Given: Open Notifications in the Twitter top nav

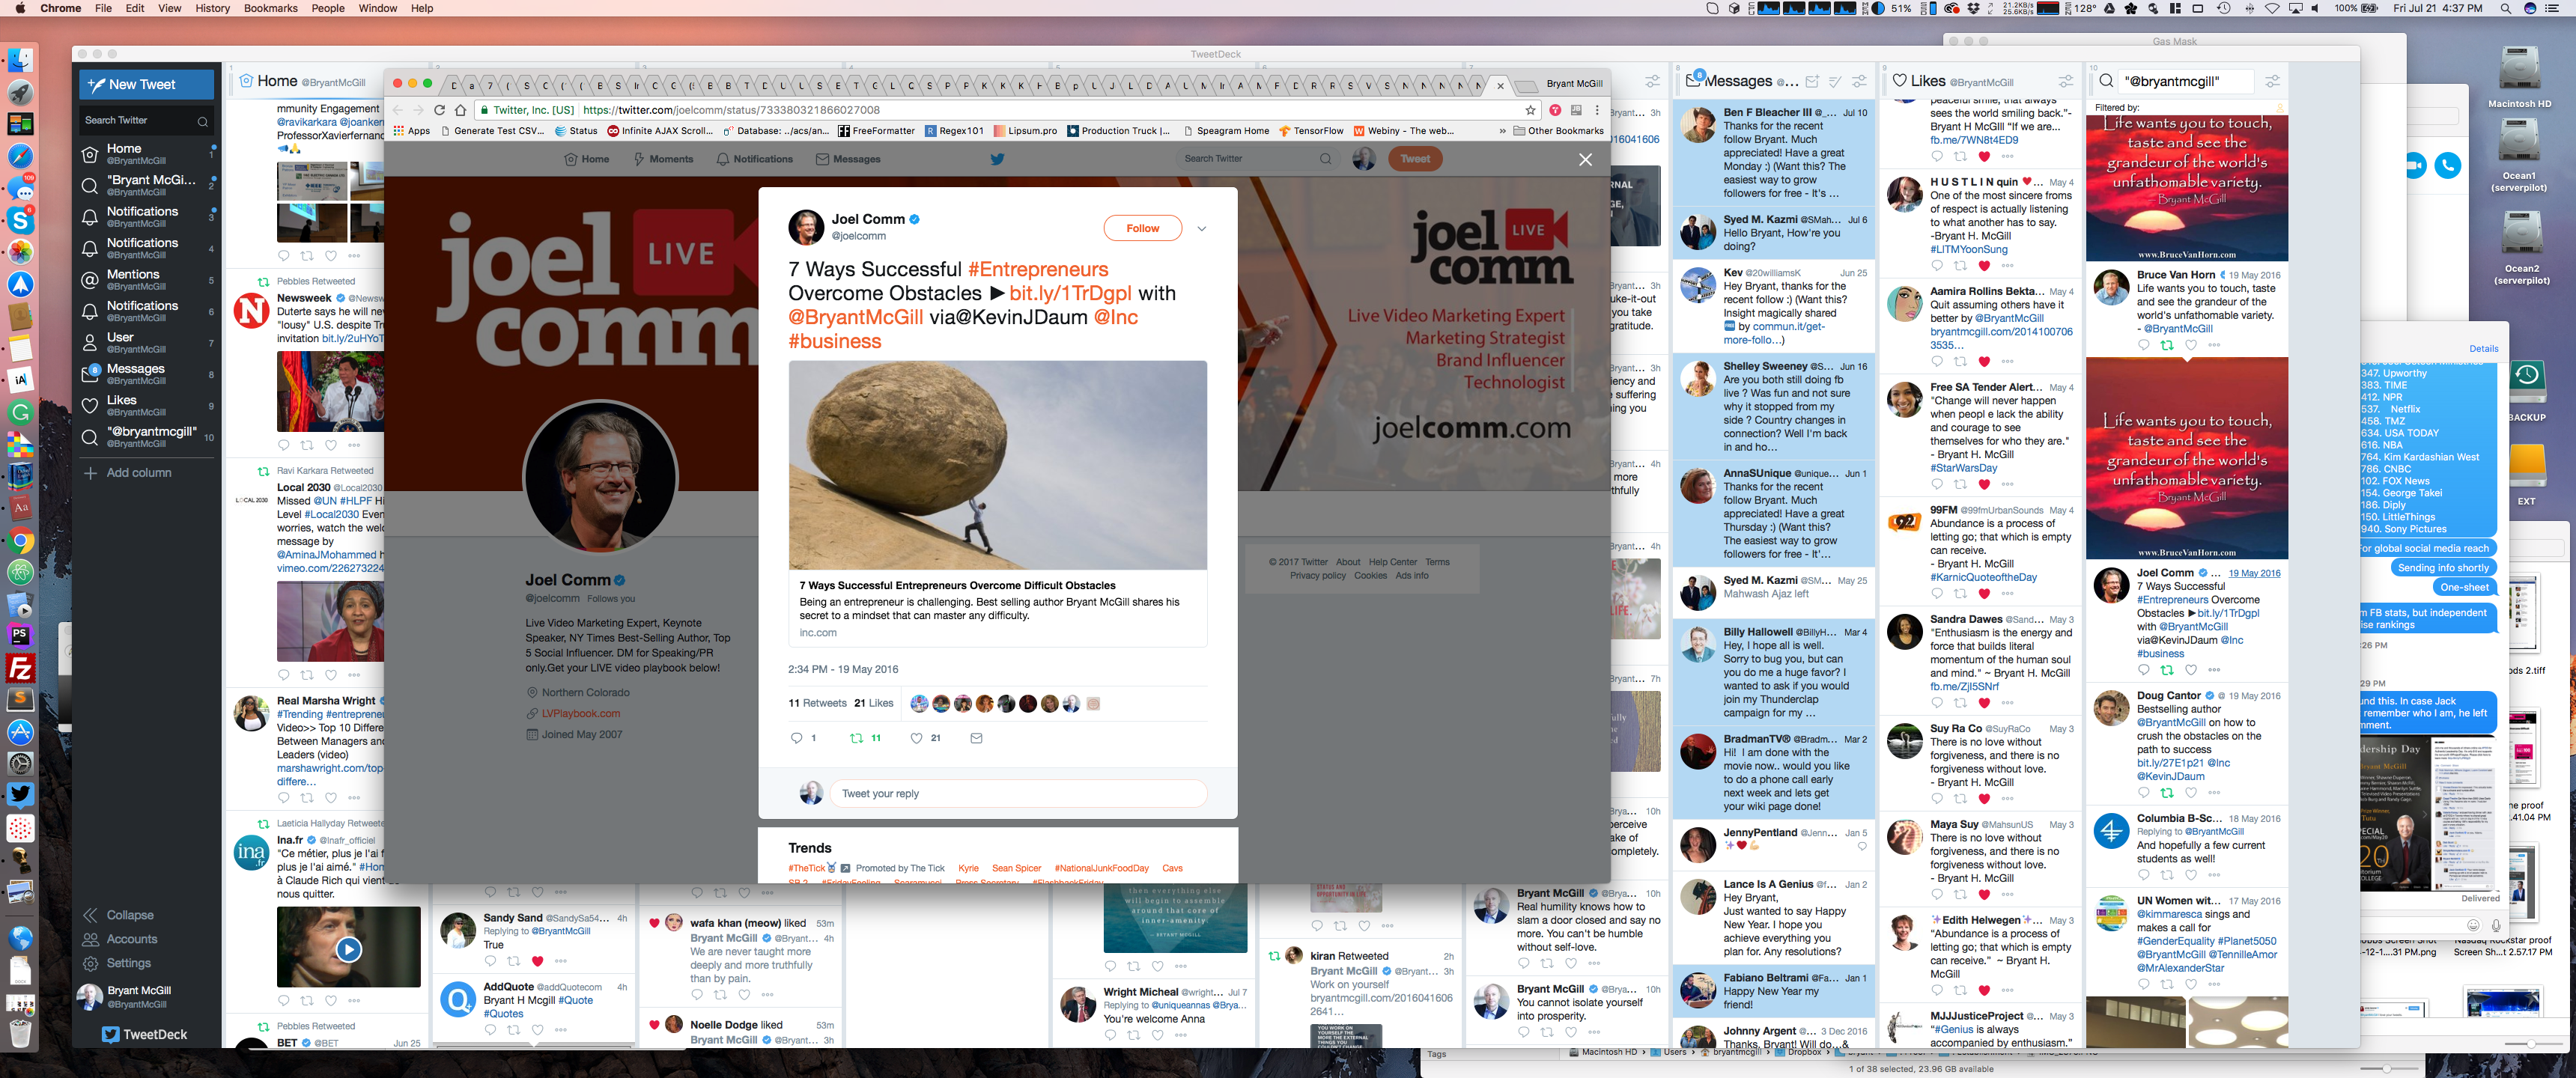Looking at the screenshot, I should [755, 159].
